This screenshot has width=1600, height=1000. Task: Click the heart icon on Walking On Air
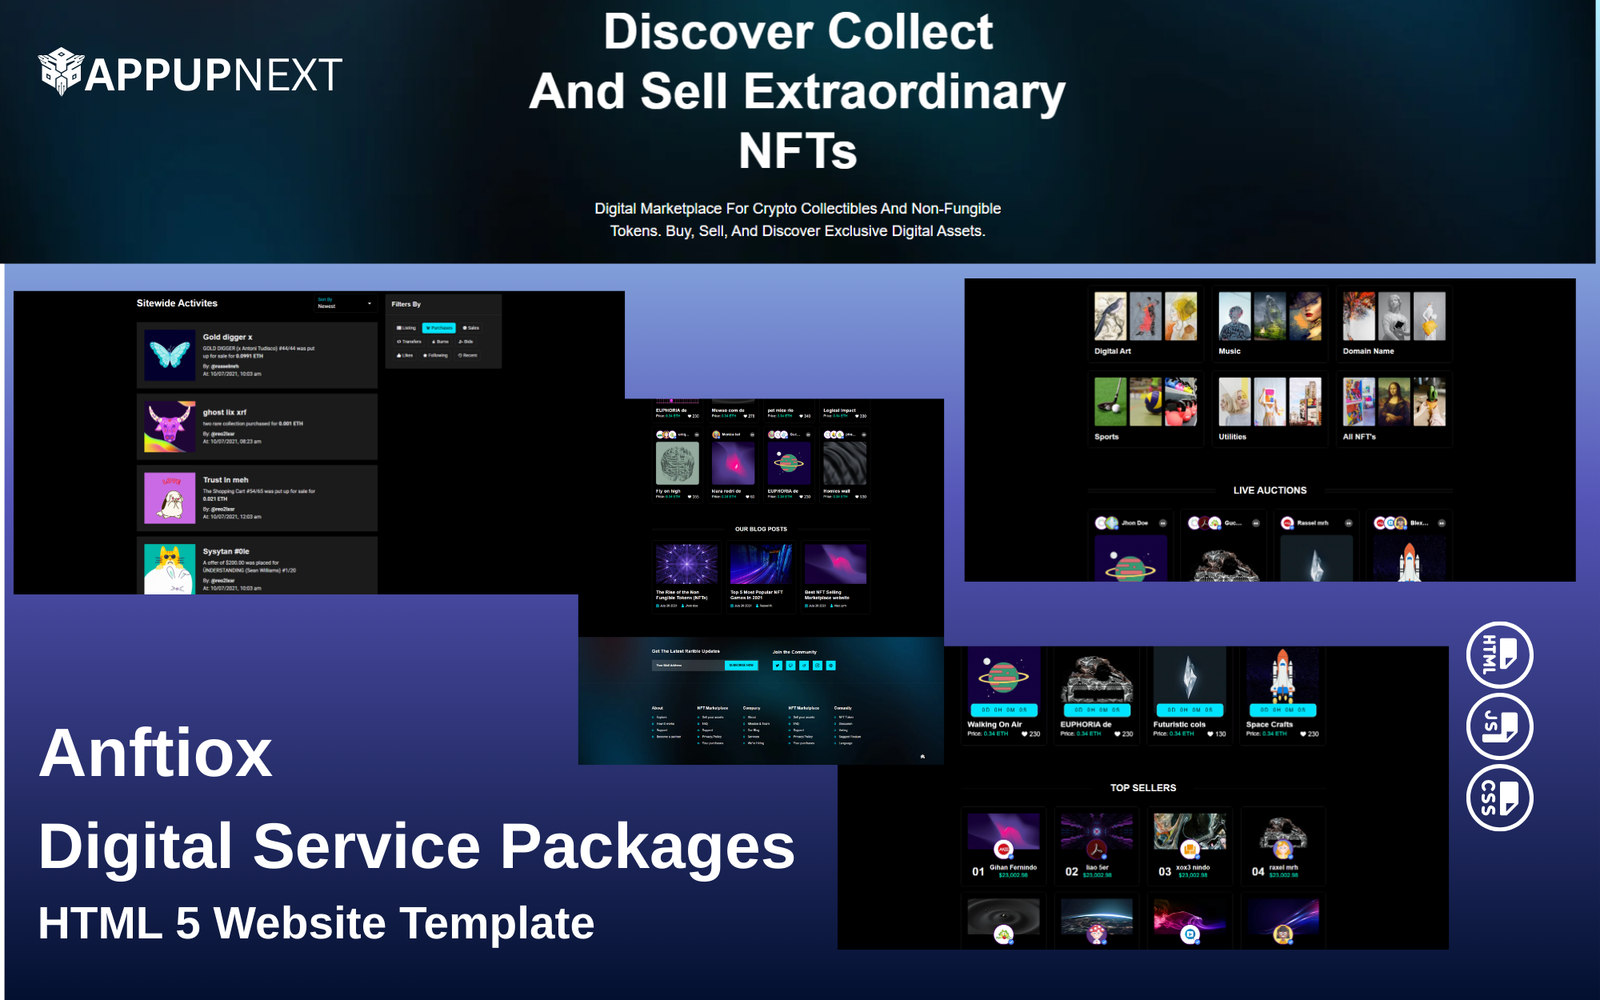click(x=1024, y=734)
